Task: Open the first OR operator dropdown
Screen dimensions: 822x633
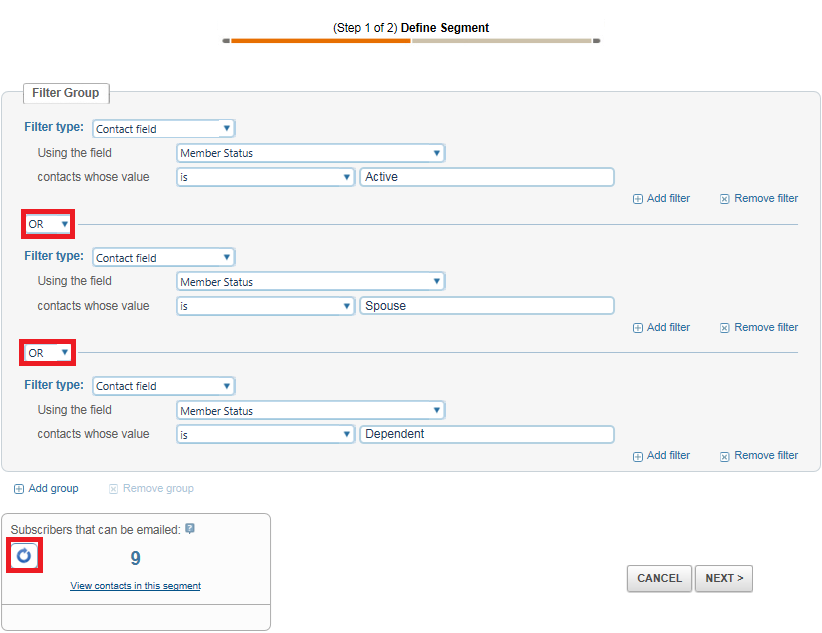Action: (x=49, y=224)
